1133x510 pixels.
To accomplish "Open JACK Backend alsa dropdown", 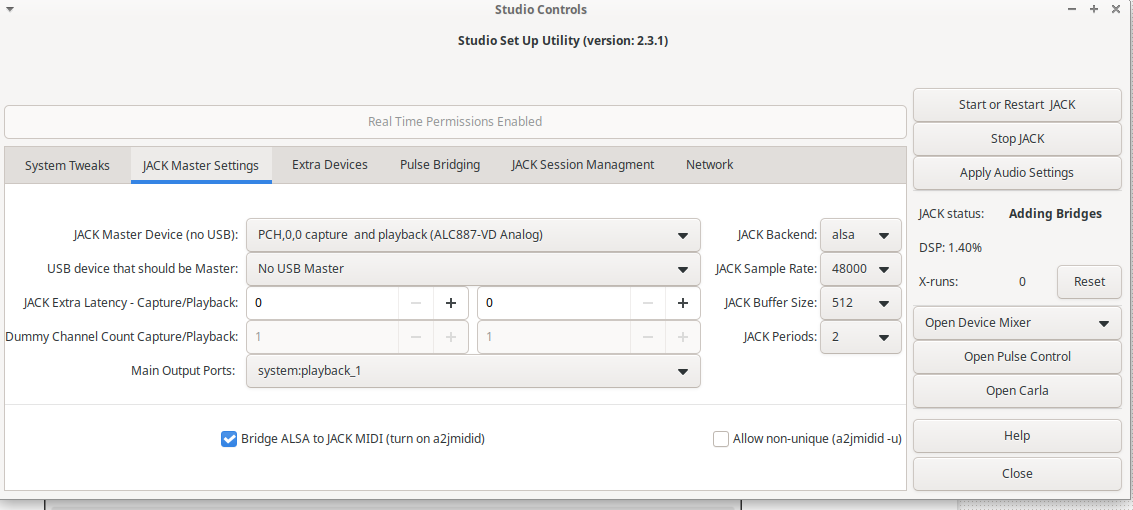I will point(860,236).
